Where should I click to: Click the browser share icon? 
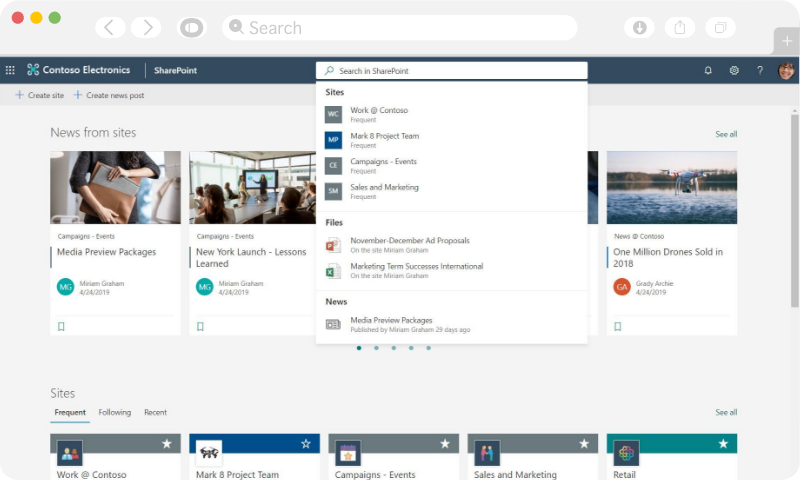point(680,27)
